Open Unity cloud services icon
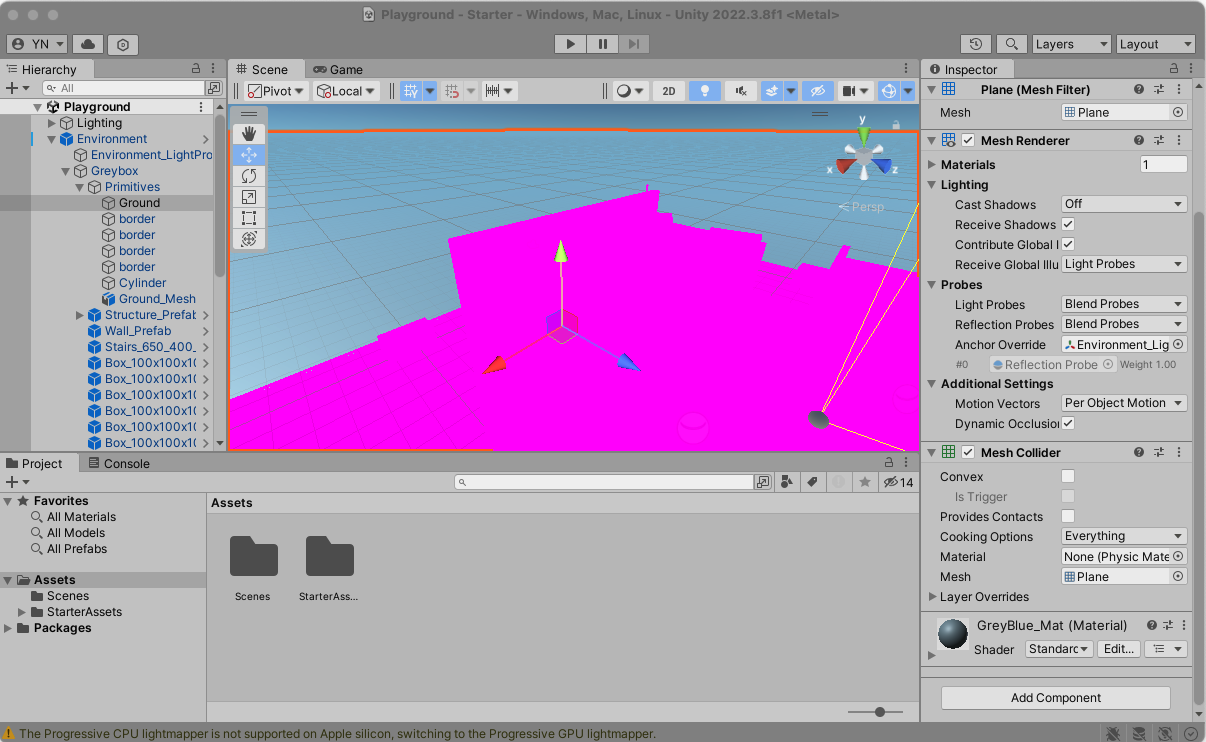The height and width of the screenshot is (742, 1206). coord(88,44)
